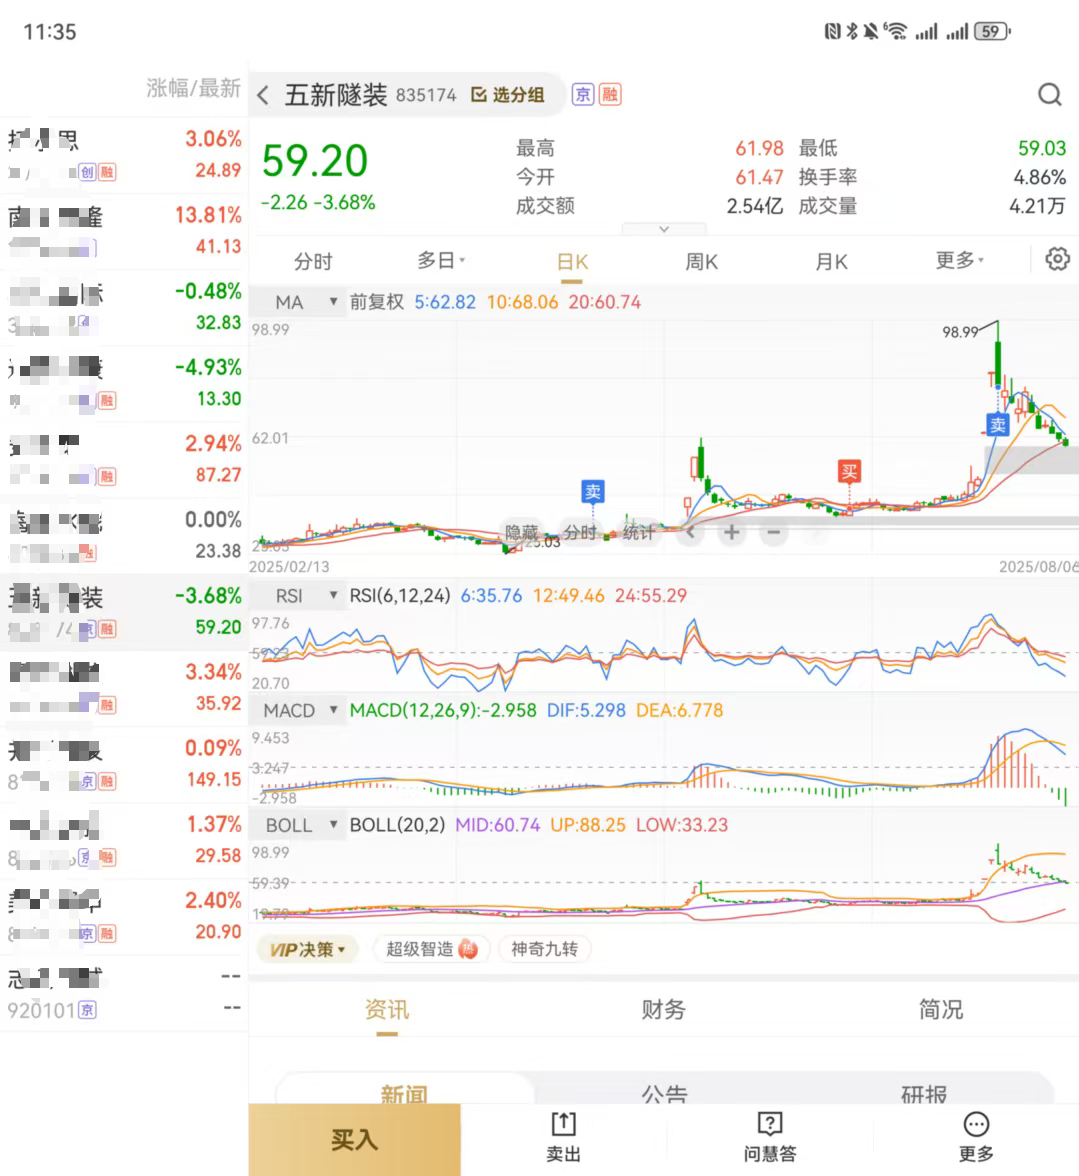Select the 周K chart tab

coord(701,262)
